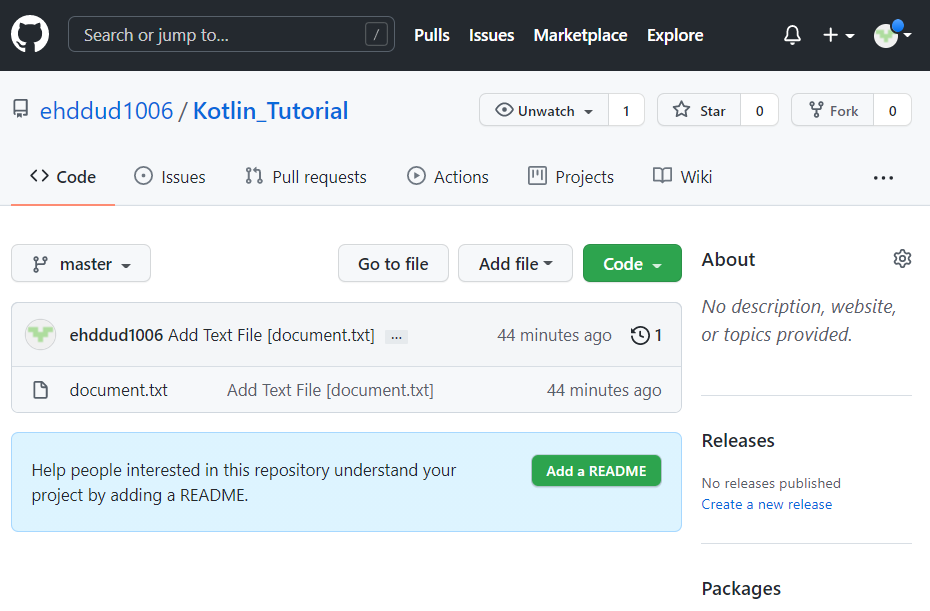Open the green Code dropdown
Viewport: 930px width, 611px height.
(x=632, y=263)
